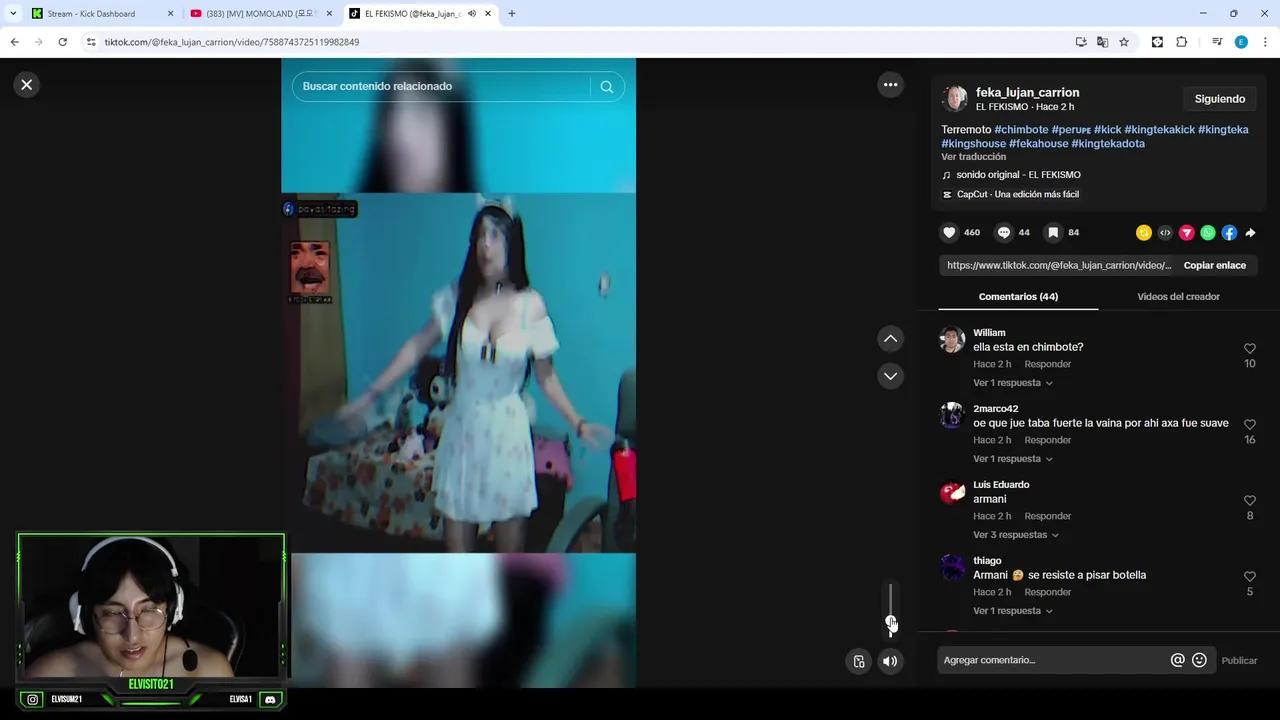This screenshot has height=720, width=1280.
Task: Expand Ver 1 respuesta under 2marco42
Action: pyautogui.click(x=1012, y=459)
